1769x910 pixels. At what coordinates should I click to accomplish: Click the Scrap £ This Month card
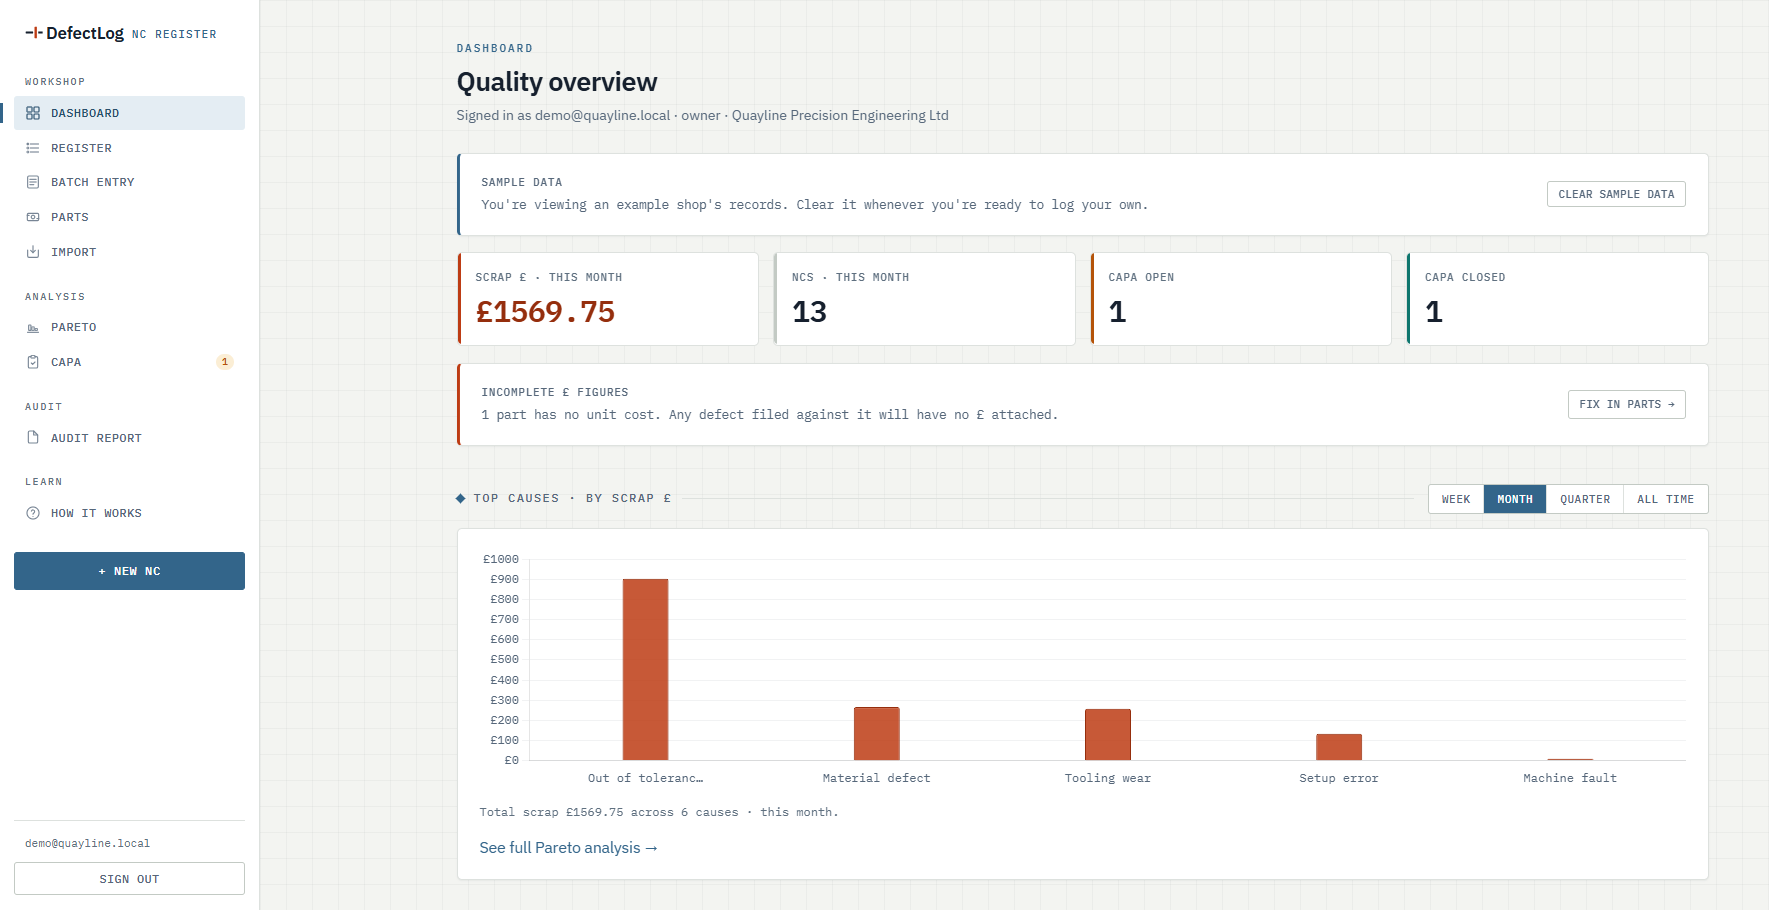[x=608, y=299]
